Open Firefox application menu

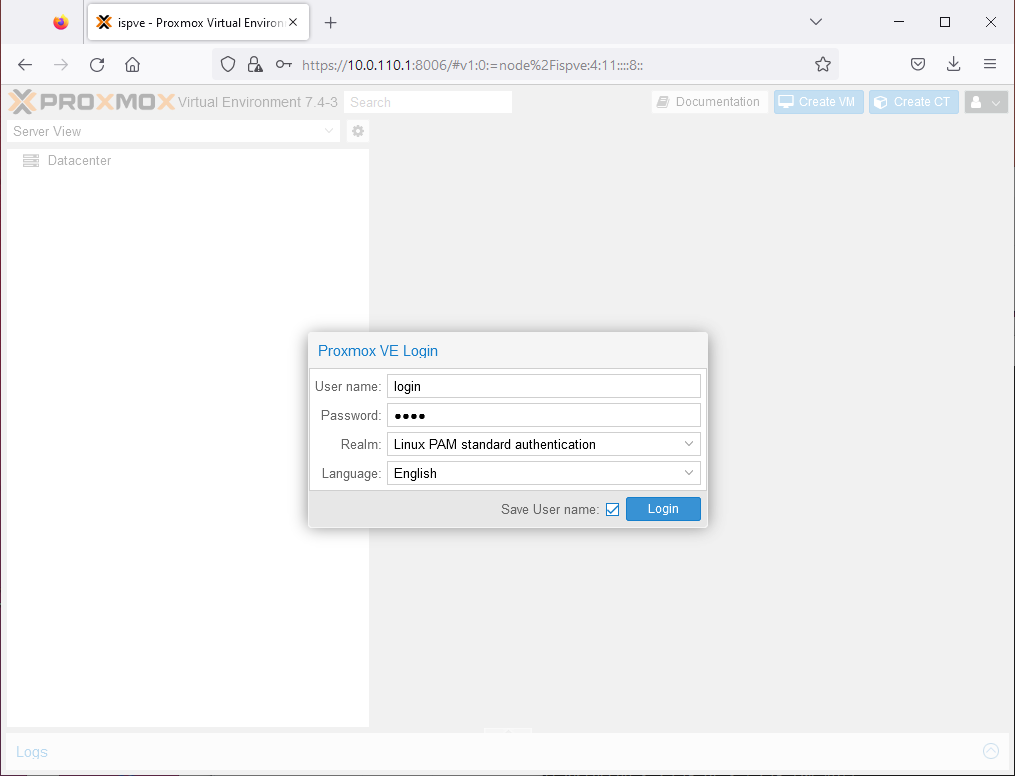pos(990,64)
